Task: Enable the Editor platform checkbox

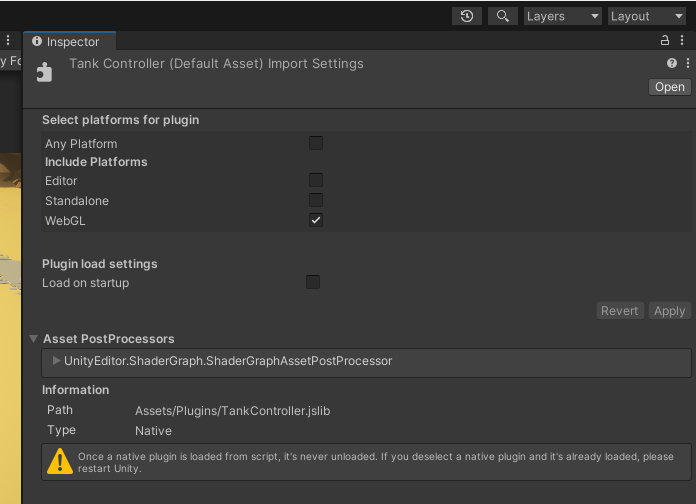Action: tap(316, 180)
